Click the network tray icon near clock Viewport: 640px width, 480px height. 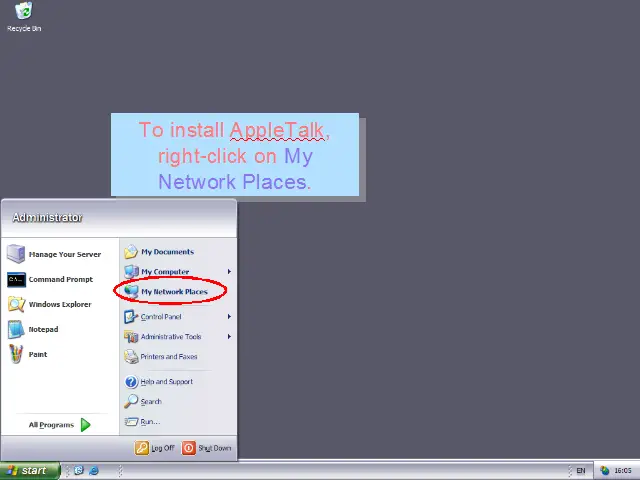(x=604, y=471)
